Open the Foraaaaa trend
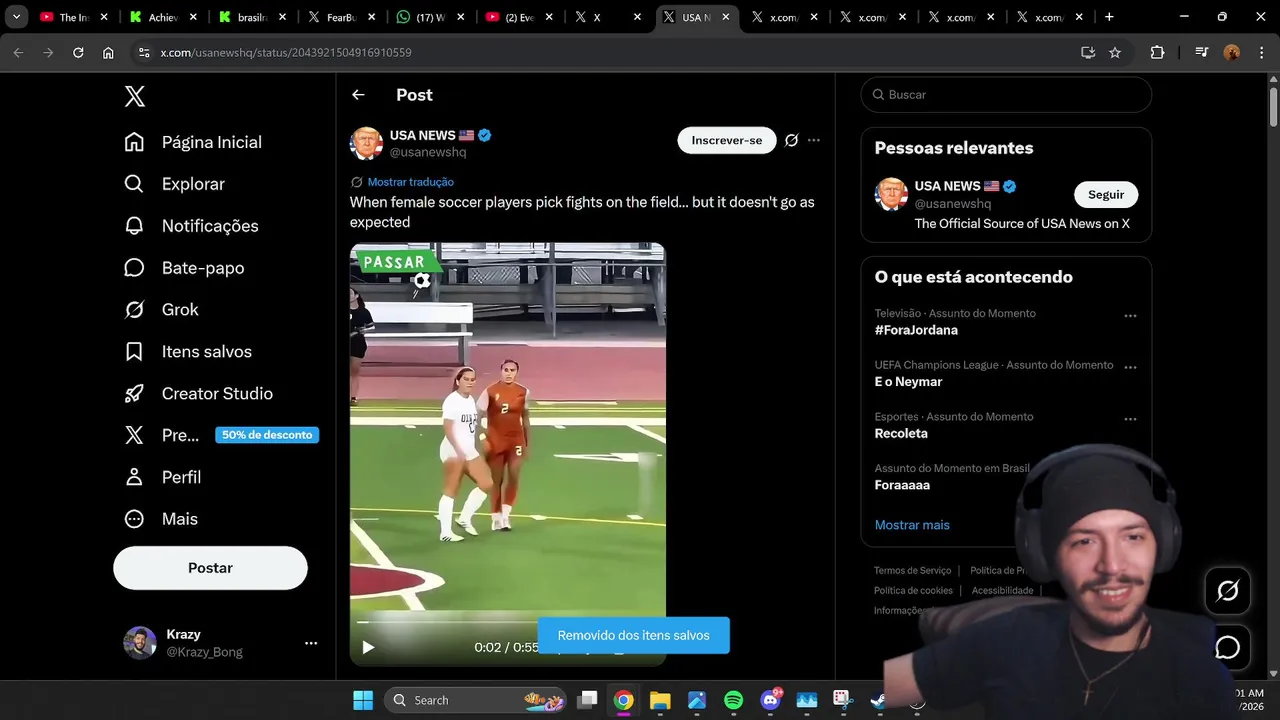Screen dimensions: 1280x720 point(902,485)
